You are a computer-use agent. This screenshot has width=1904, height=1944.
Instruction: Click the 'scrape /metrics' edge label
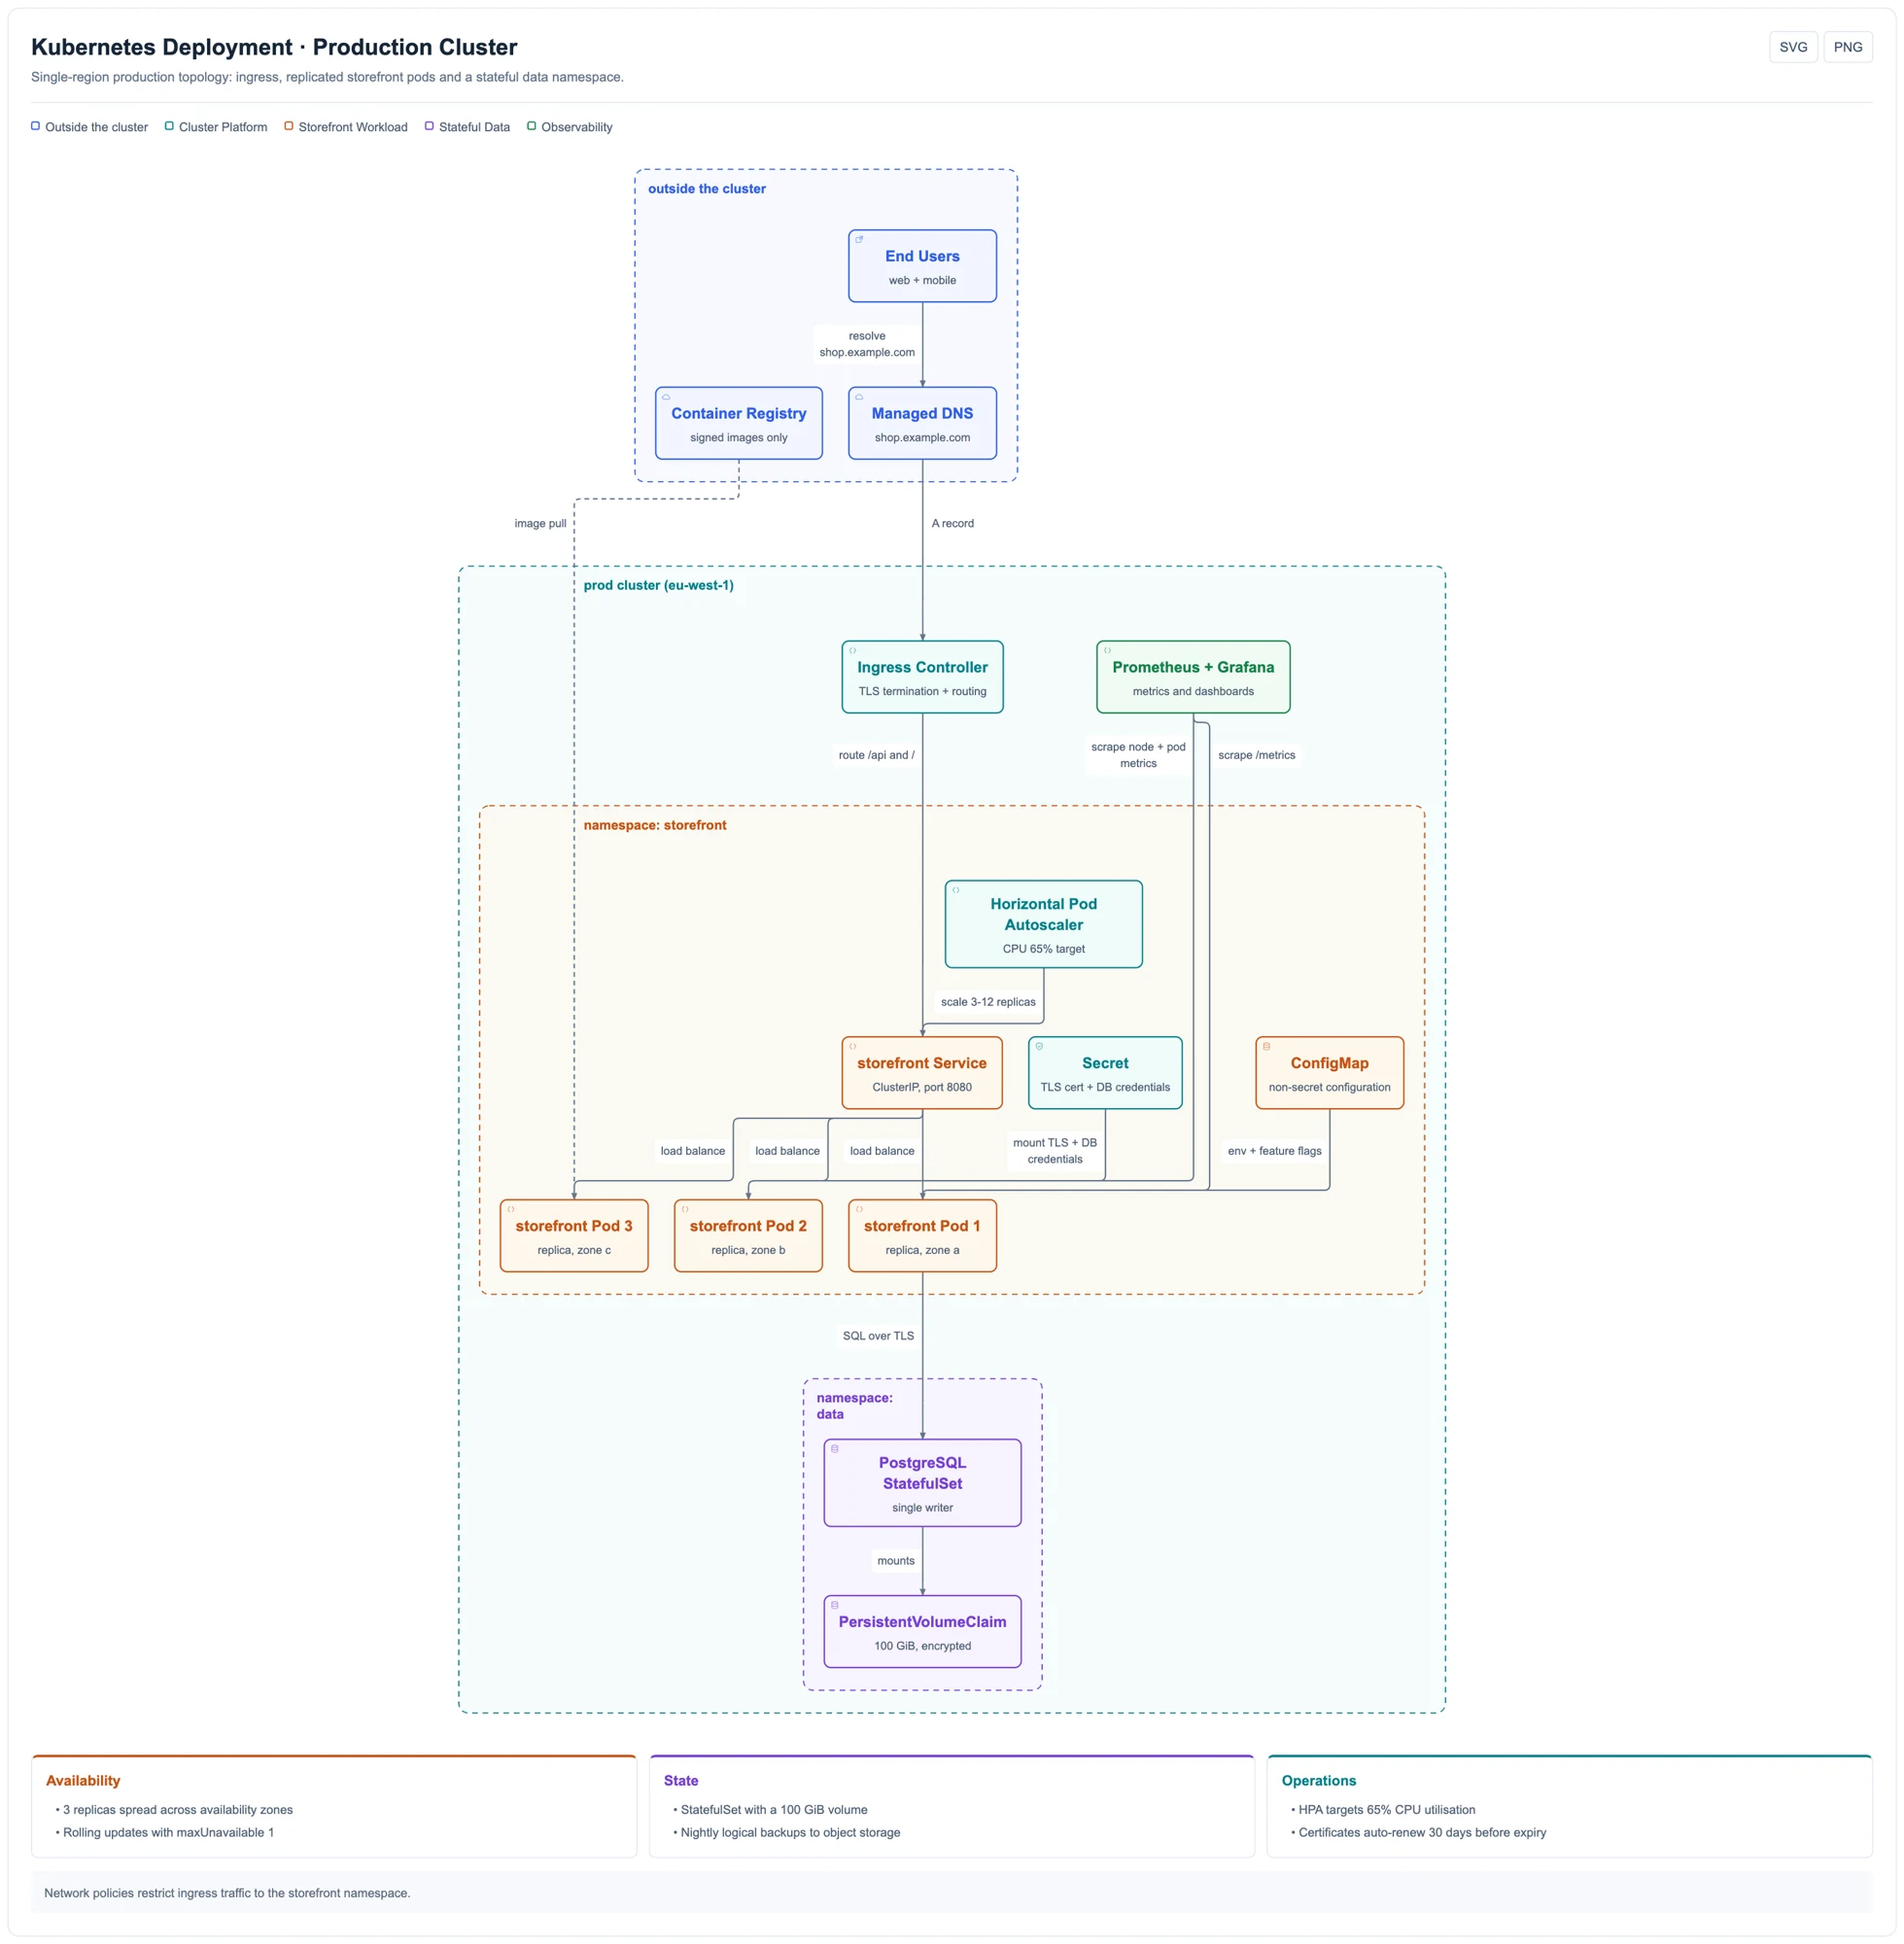(1256, 755)
